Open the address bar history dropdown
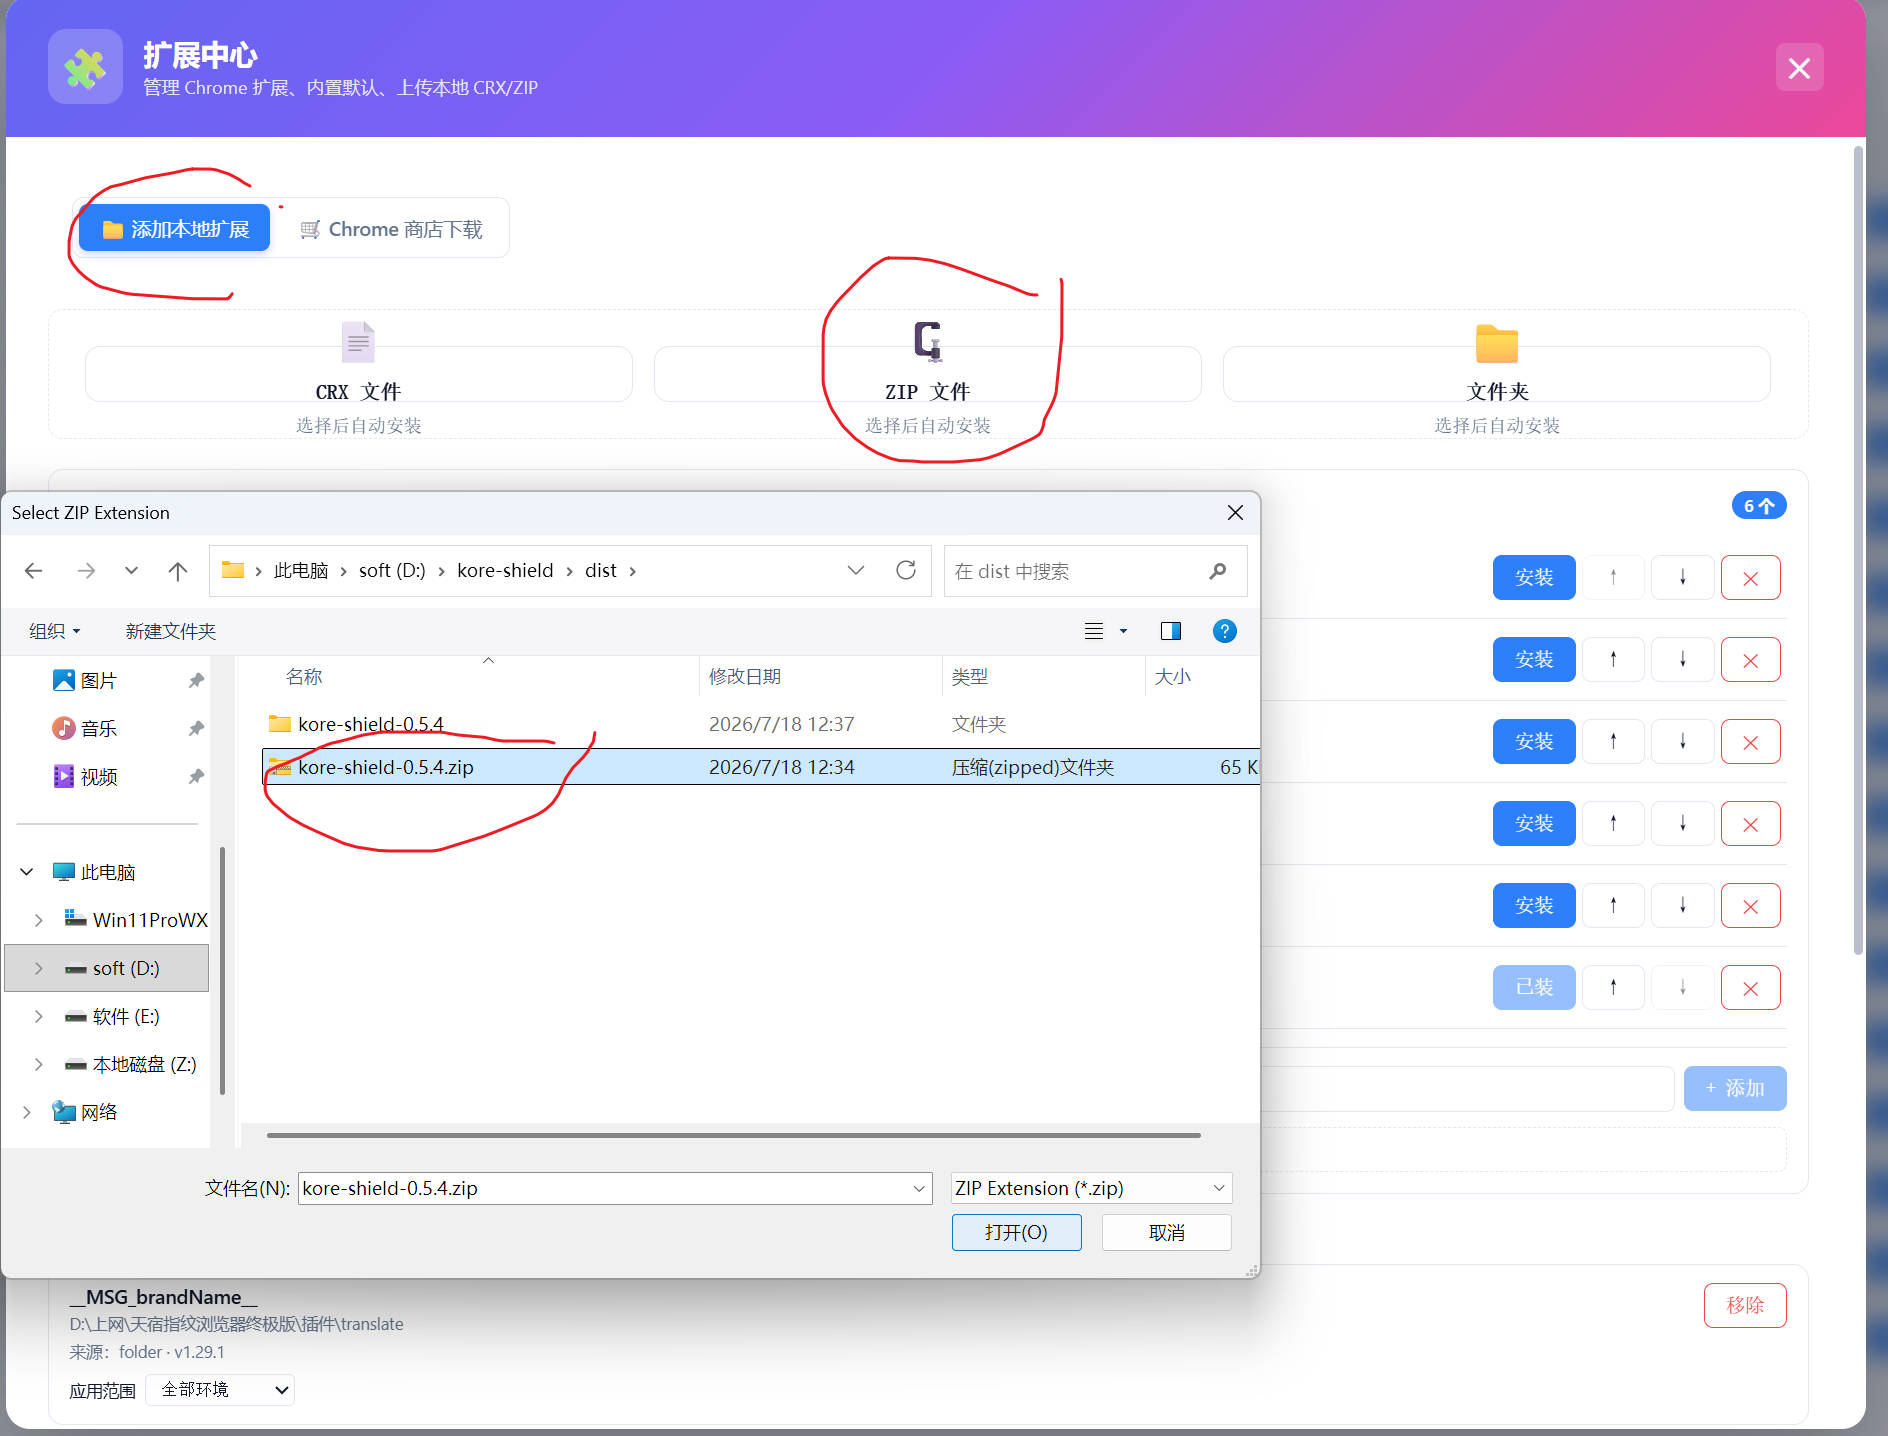This screenshot has width=1888, height=1436. (855, 570)
